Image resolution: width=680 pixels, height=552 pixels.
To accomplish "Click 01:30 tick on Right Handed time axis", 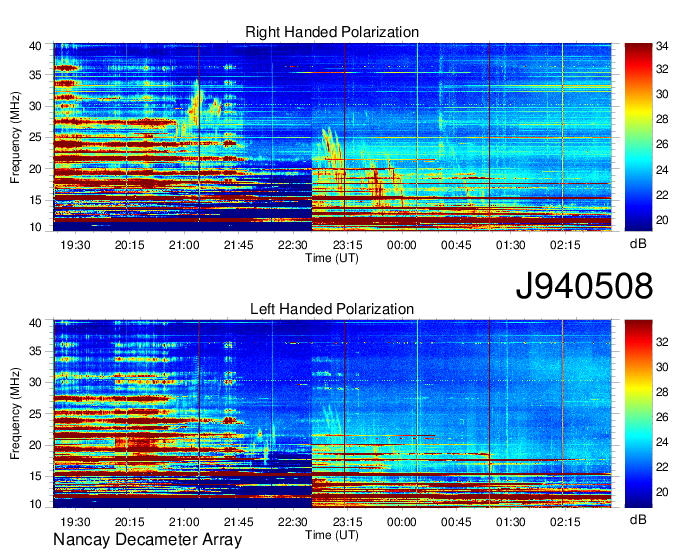I will pyautogui.click(x=510, y=245).
